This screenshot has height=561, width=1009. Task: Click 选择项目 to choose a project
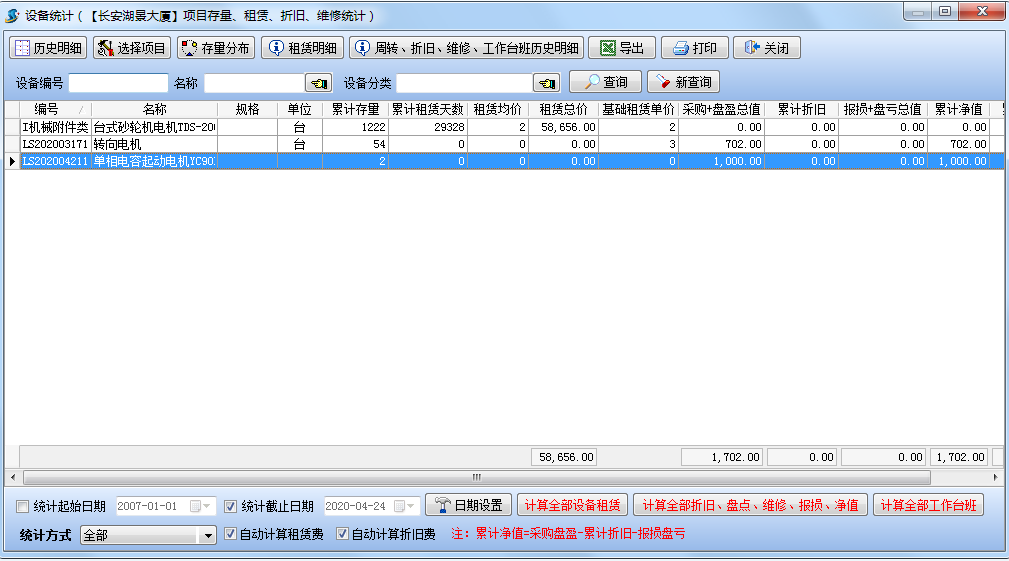(x=132, y=48)
